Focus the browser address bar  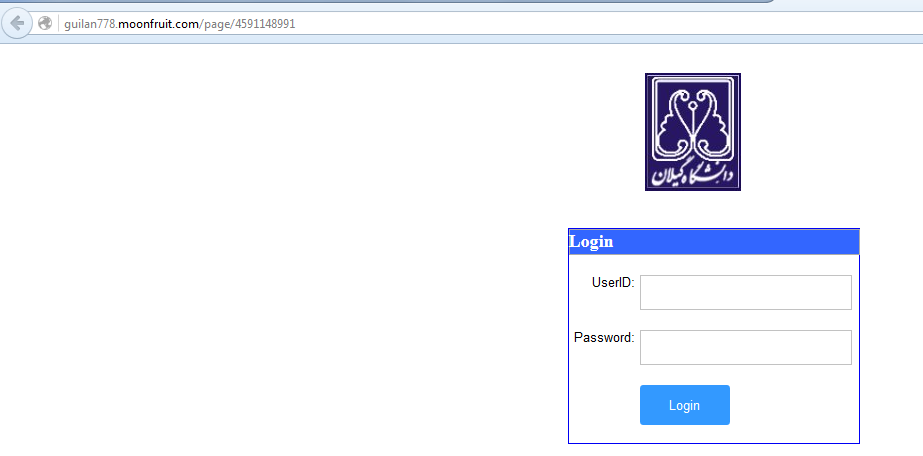coord(471,24)
